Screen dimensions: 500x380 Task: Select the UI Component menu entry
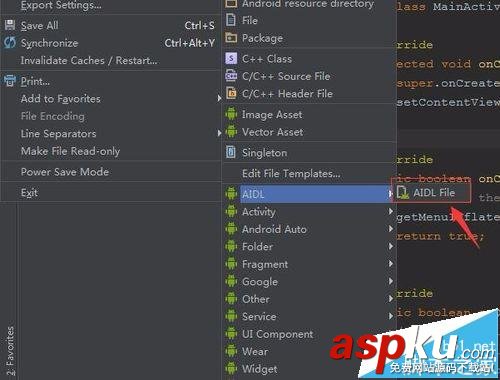[309, 334]
